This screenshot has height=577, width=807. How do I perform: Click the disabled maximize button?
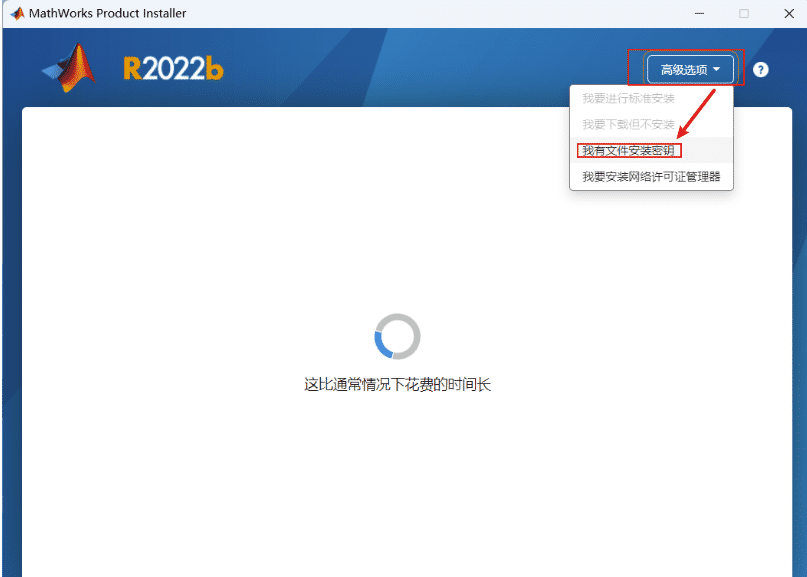pos(744,13)
